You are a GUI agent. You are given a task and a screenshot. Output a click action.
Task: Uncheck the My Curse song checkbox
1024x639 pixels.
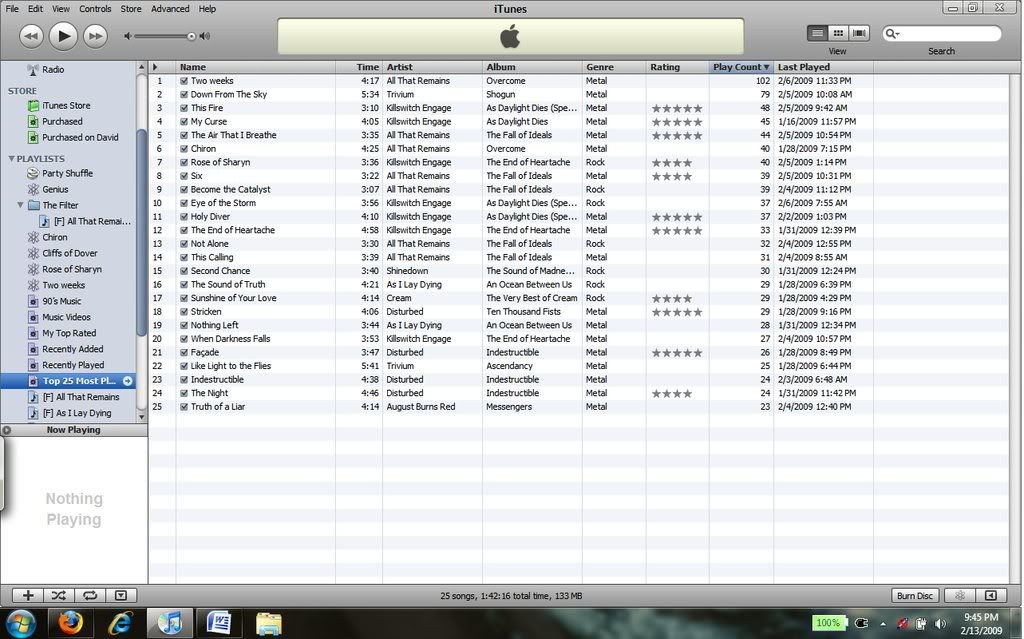184,122
